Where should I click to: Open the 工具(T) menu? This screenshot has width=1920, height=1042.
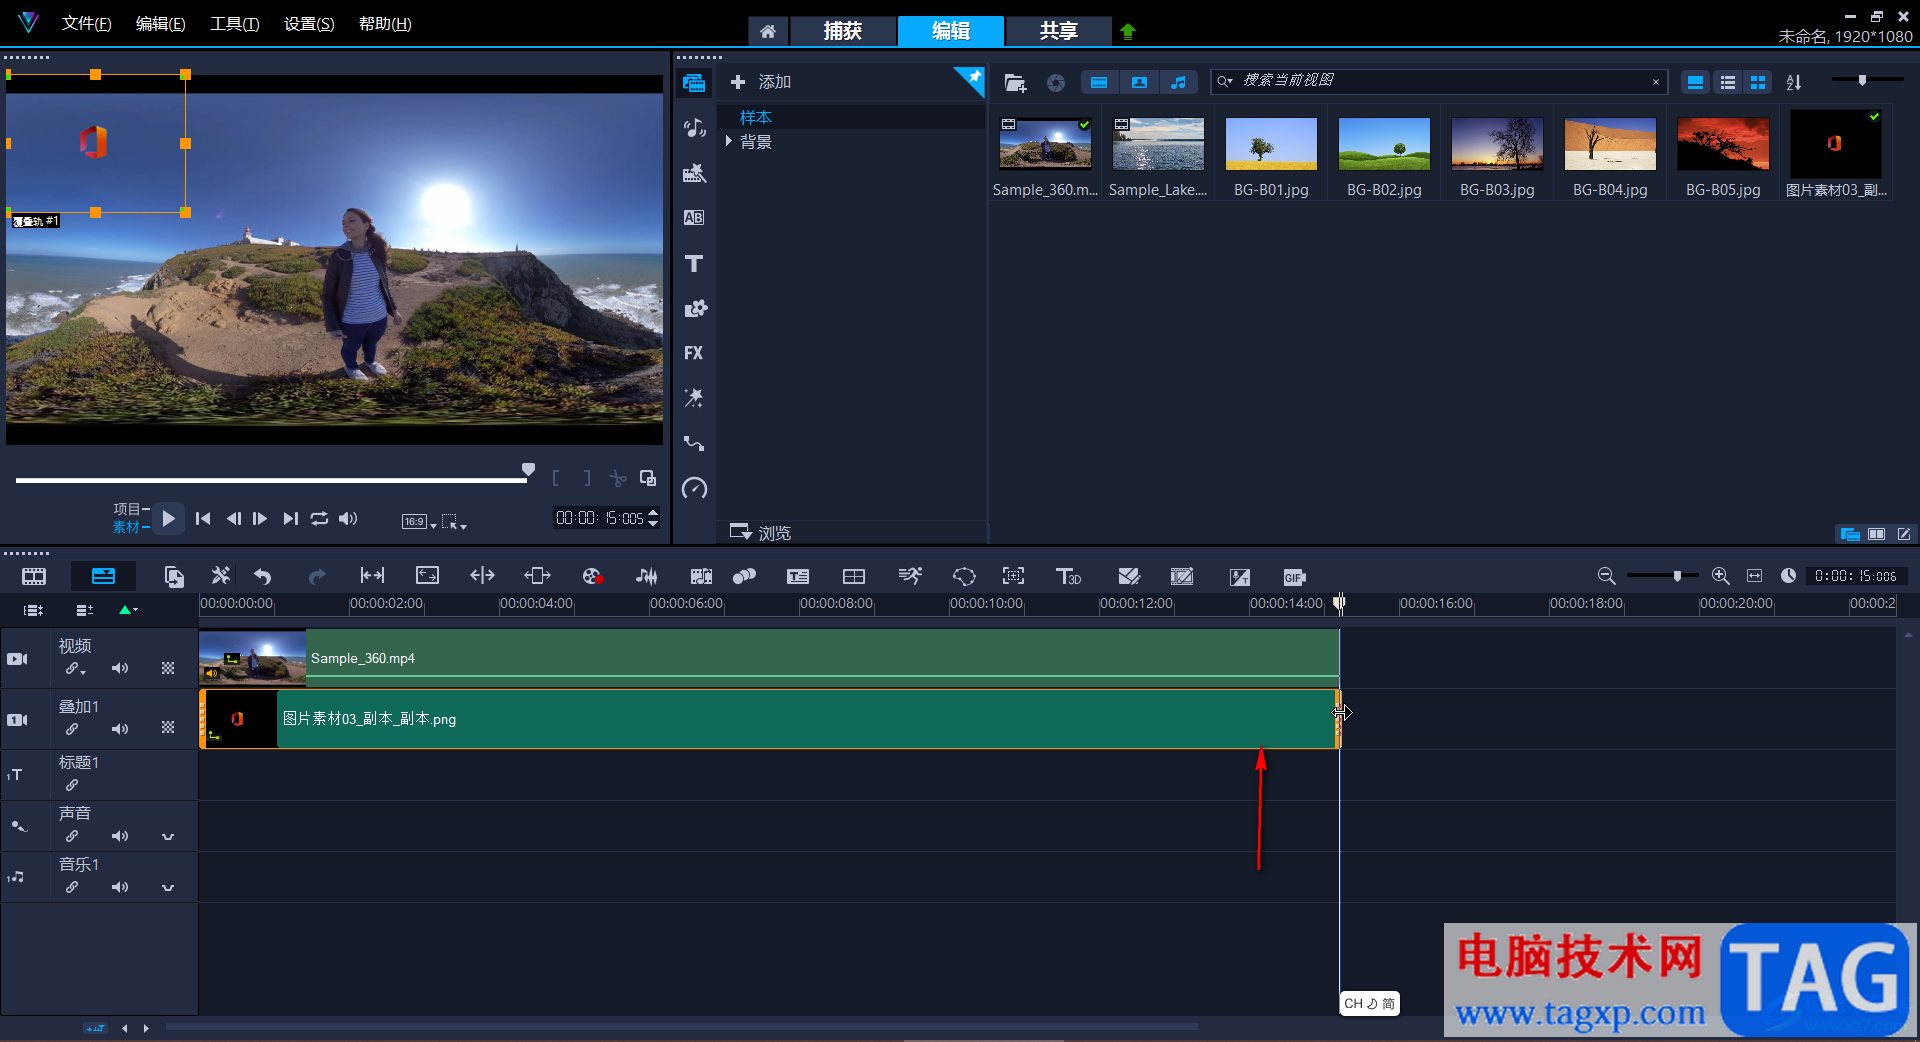[x=234, y=23]
